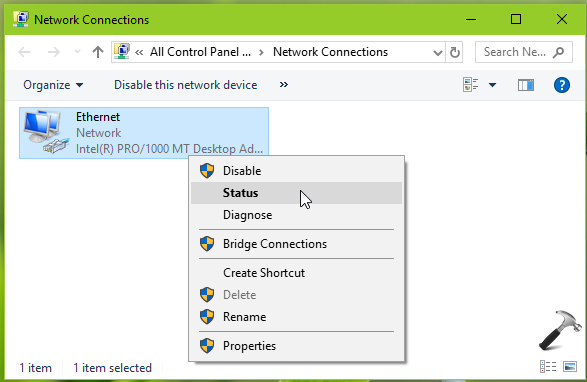Switch to large icons view in status bar

[570, 366]
